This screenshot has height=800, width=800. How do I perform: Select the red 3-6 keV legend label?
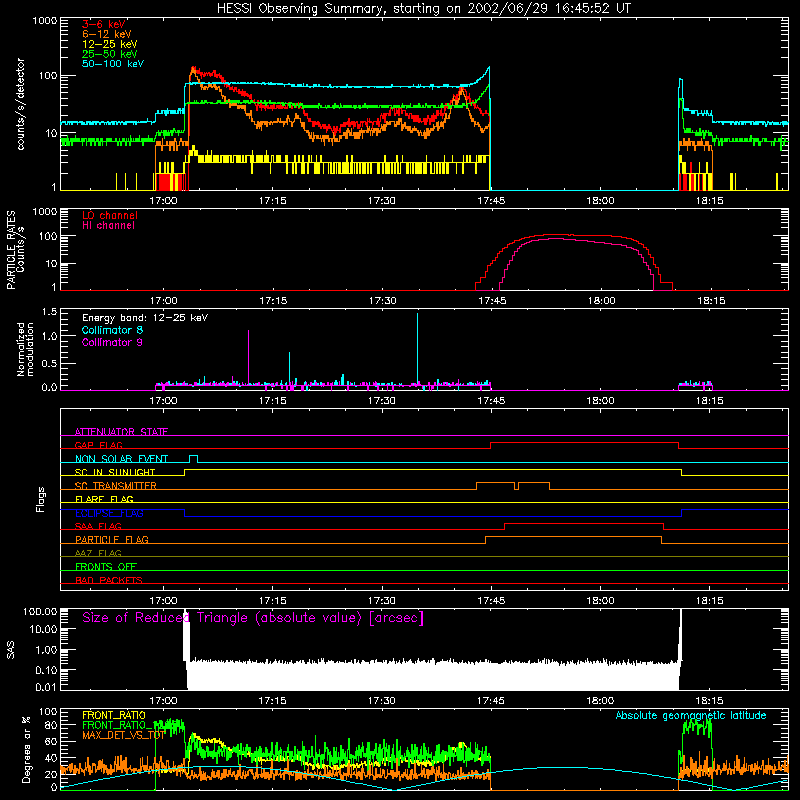(x=103, y=24)
